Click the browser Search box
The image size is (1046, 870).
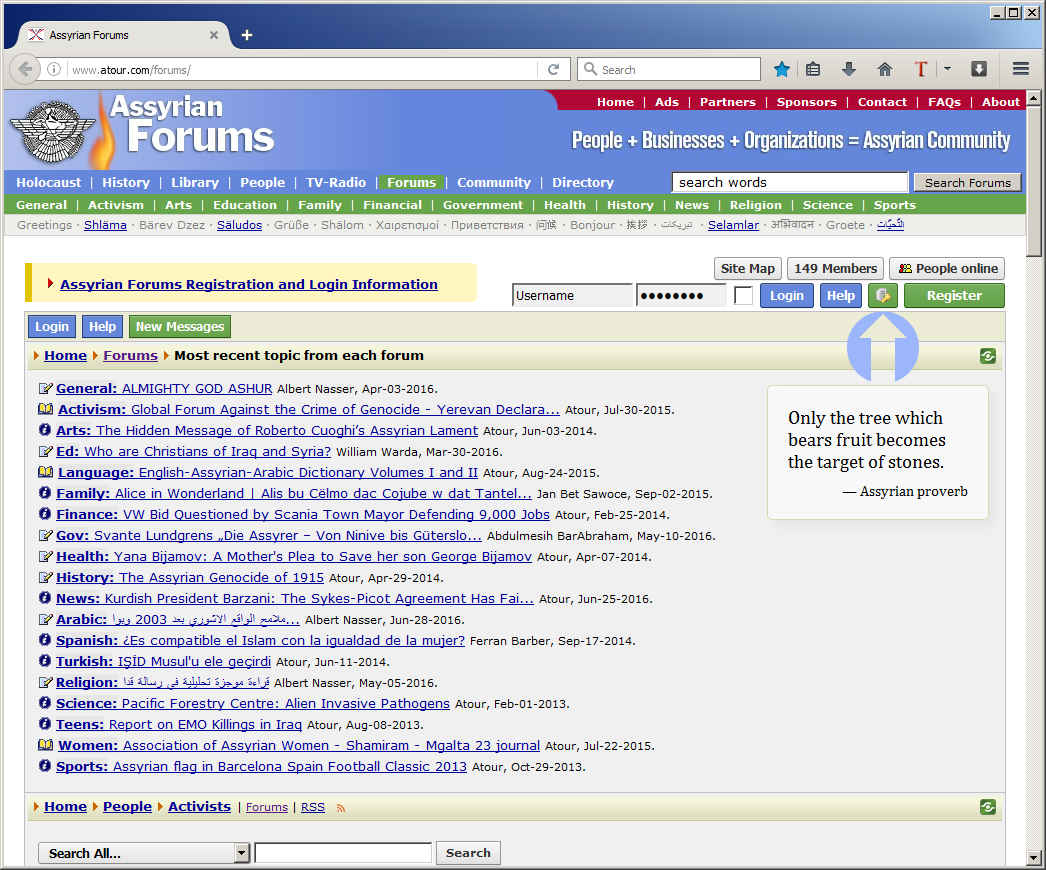click(669, 69)
